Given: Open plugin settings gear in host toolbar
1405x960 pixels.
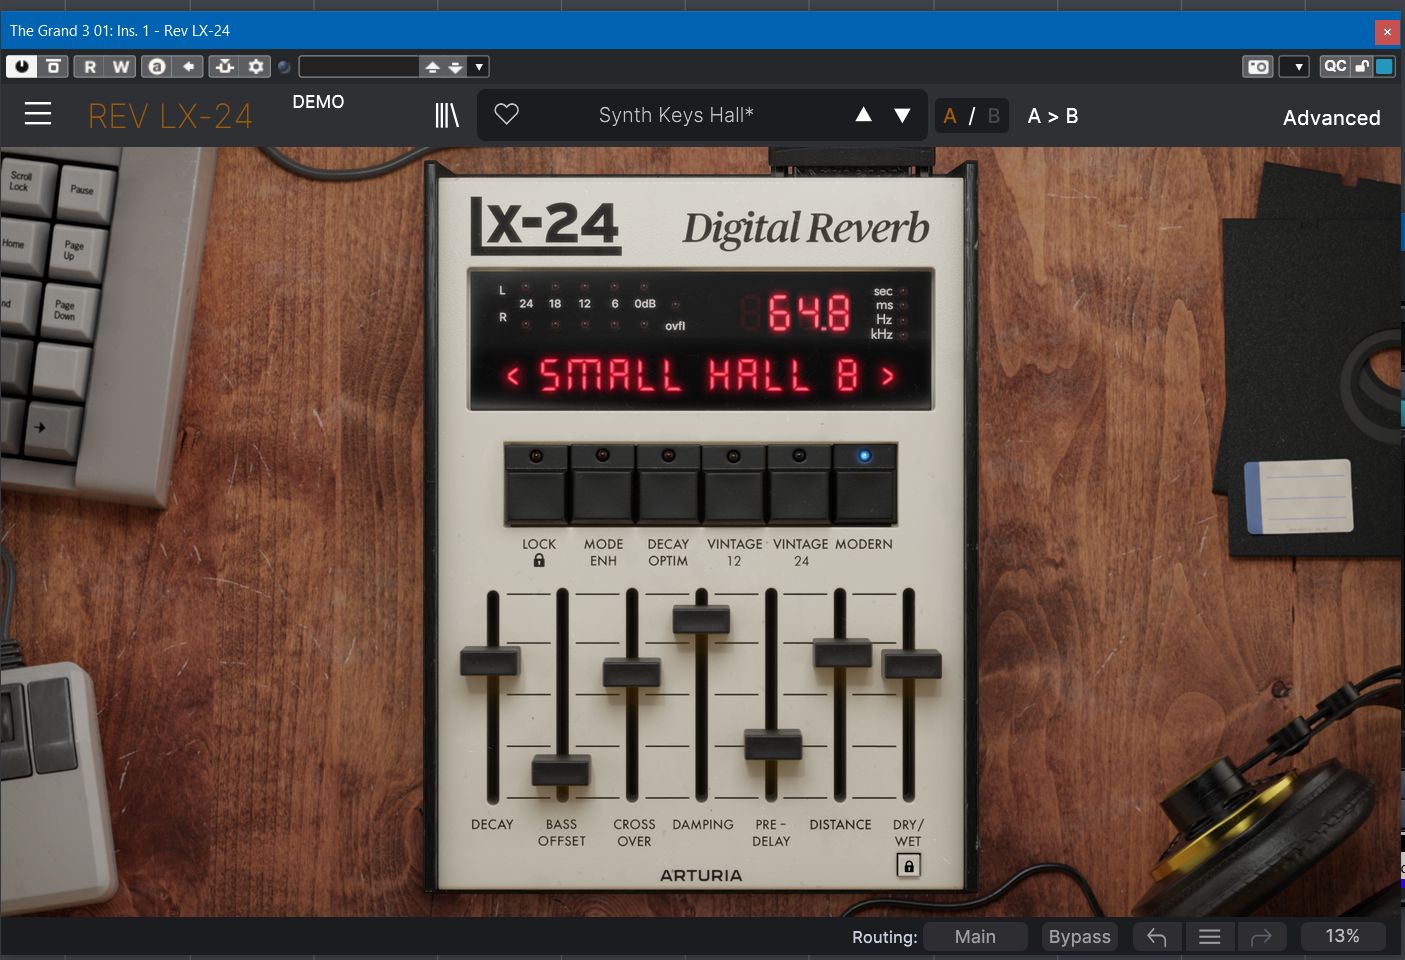Looking at the screenshot, I should coord(256,67).
